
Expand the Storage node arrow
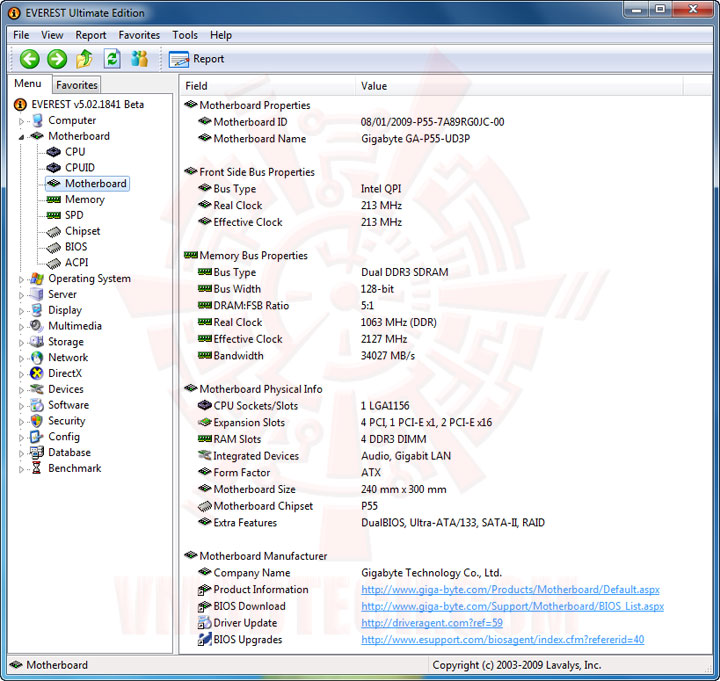[21, 343]
